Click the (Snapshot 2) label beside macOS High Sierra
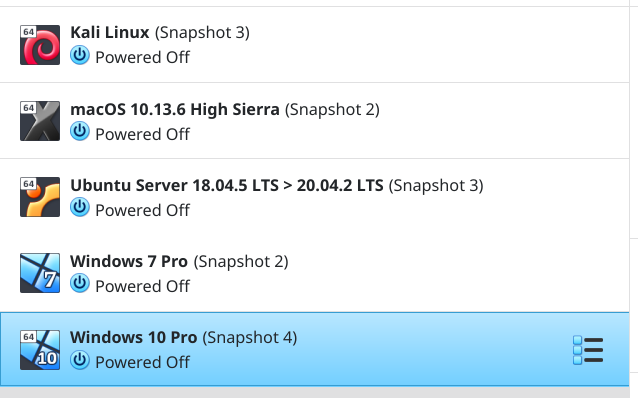This screenshot has width=638, height=398. [x=332, y=110]
